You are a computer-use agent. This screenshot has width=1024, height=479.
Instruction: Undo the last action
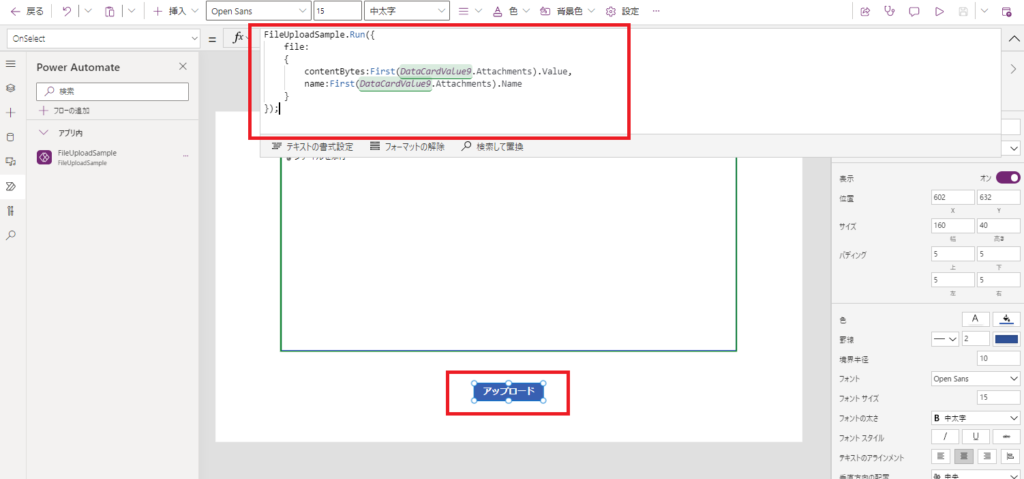coord(67,11)
